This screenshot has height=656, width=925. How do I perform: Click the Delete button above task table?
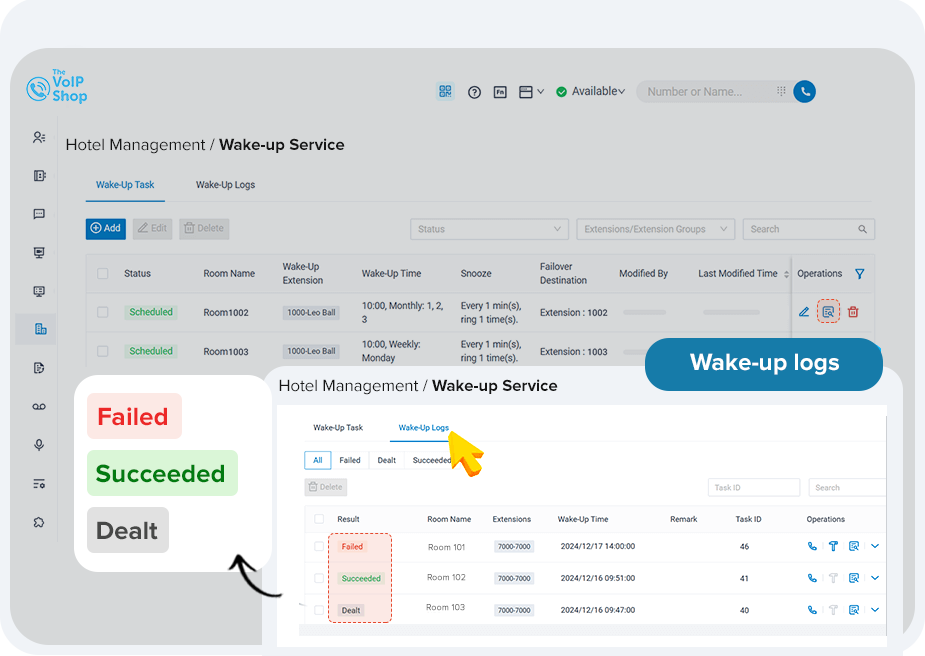[x=204, y=228]
